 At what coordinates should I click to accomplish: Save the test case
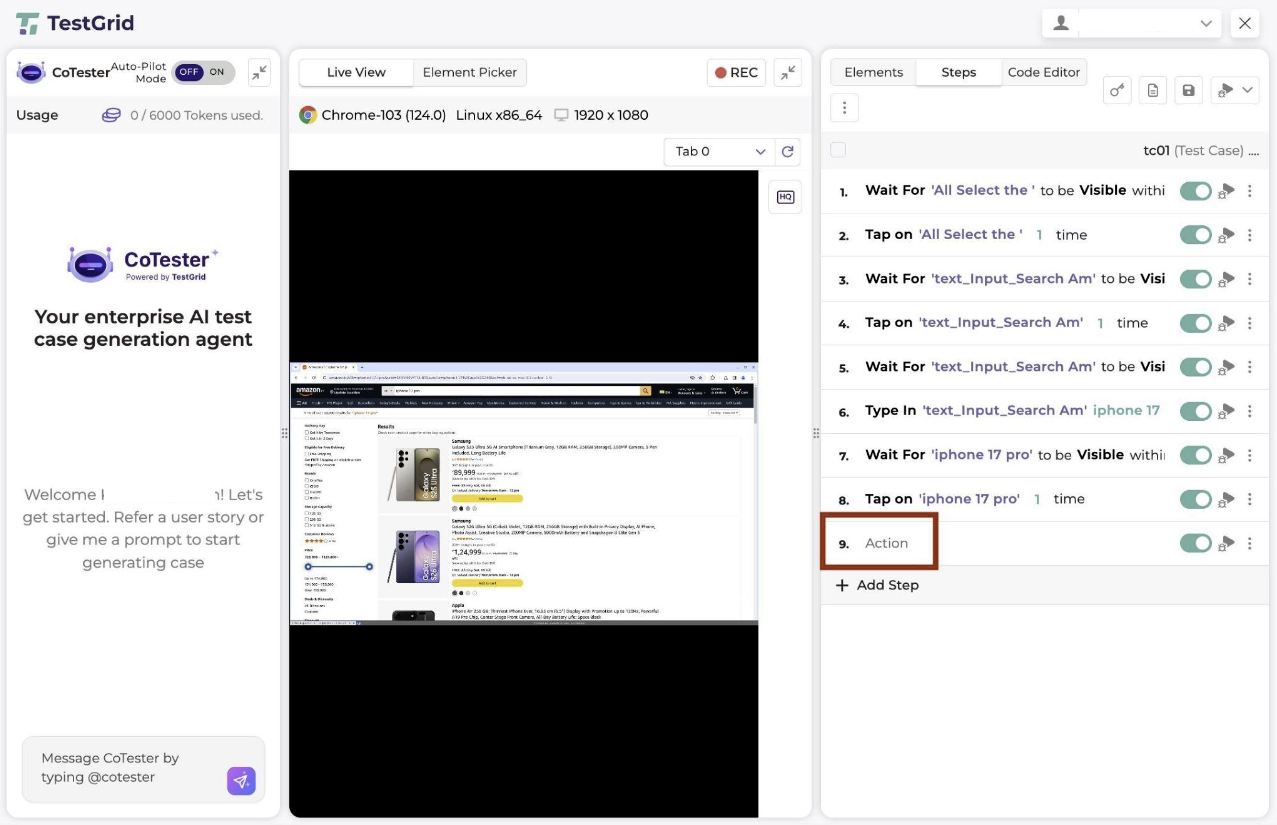tap(1188, 90)
